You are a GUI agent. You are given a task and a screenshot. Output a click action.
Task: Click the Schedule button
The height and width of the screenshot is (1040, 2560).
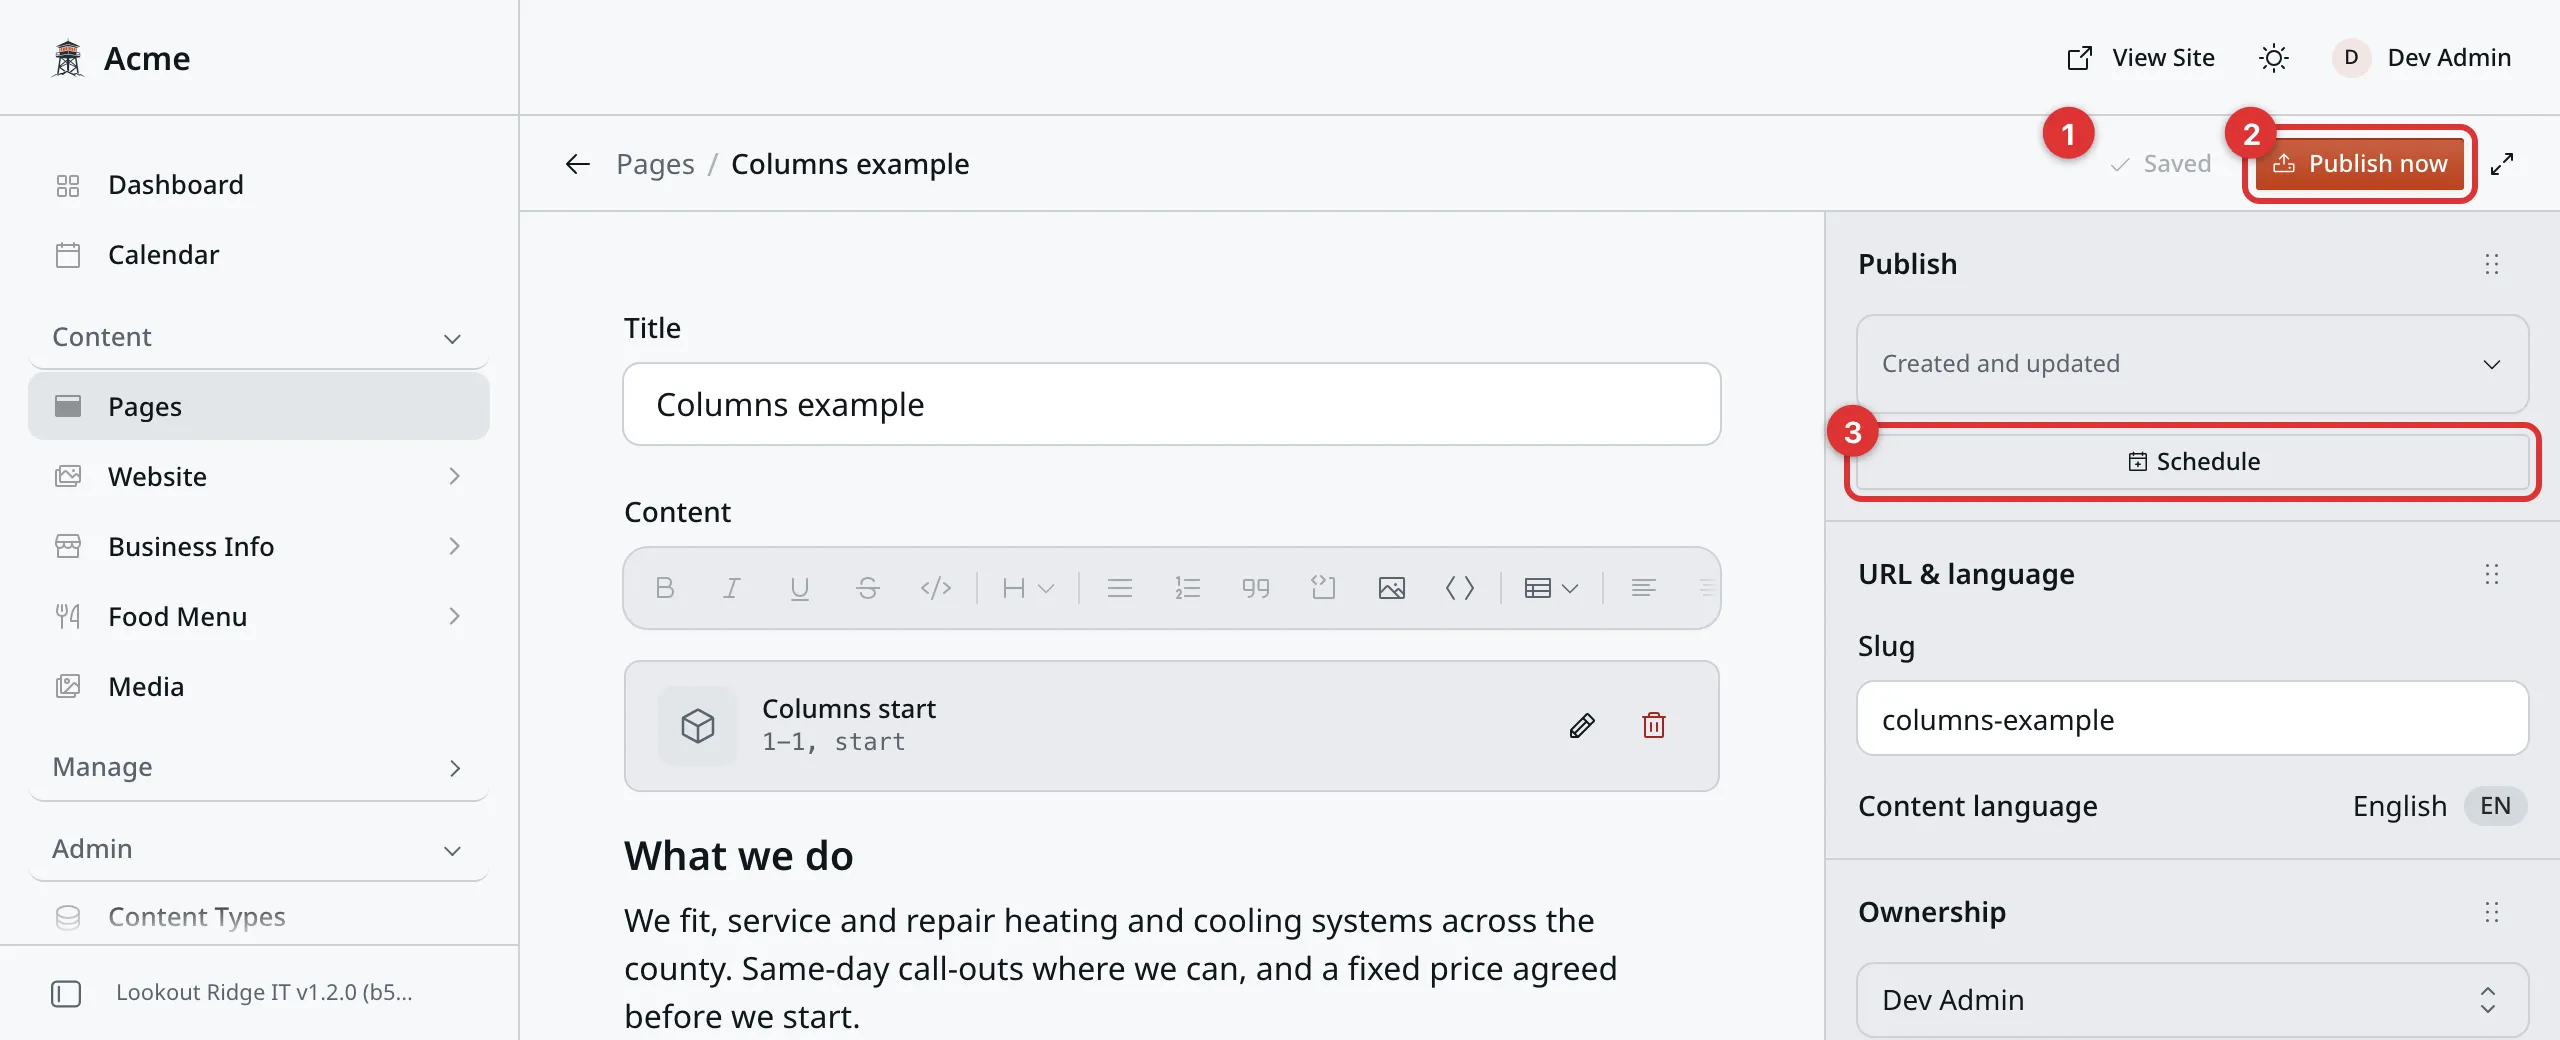tap(2192, 461)
